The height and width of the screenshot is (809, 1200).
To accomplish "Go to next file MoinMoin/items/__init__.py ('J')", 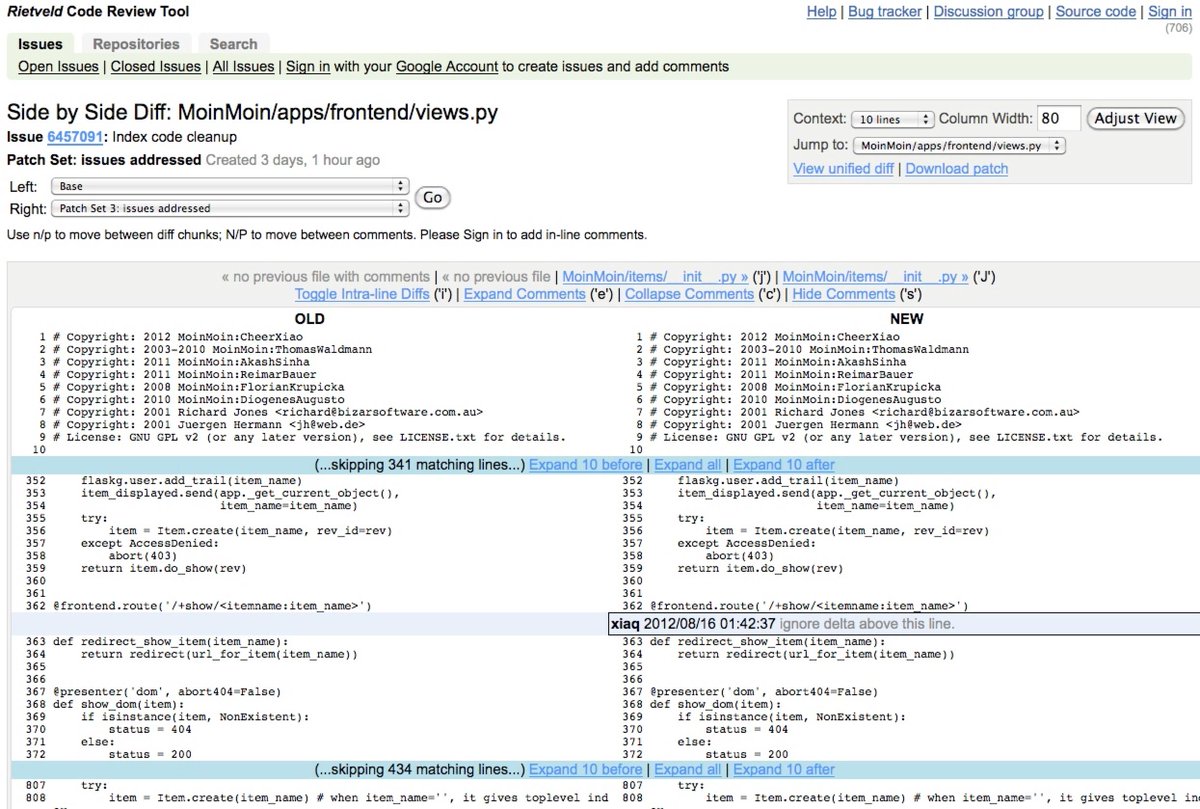I will tap(875, 277).
